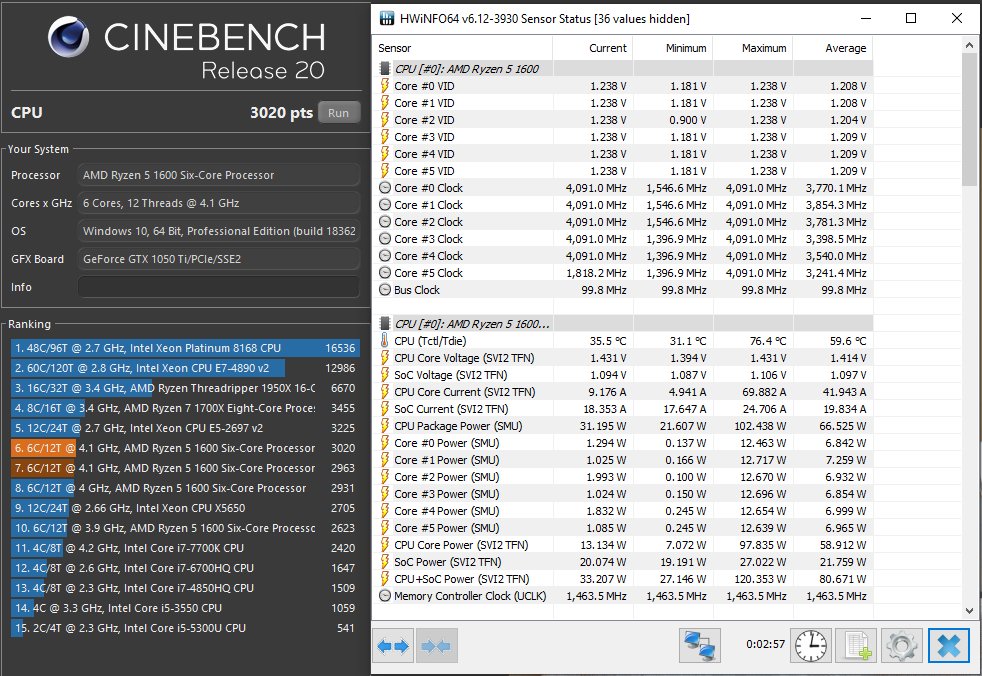Click the Cinebench logo sphere icon
This screenshot has height=676, width=982.
68,36
